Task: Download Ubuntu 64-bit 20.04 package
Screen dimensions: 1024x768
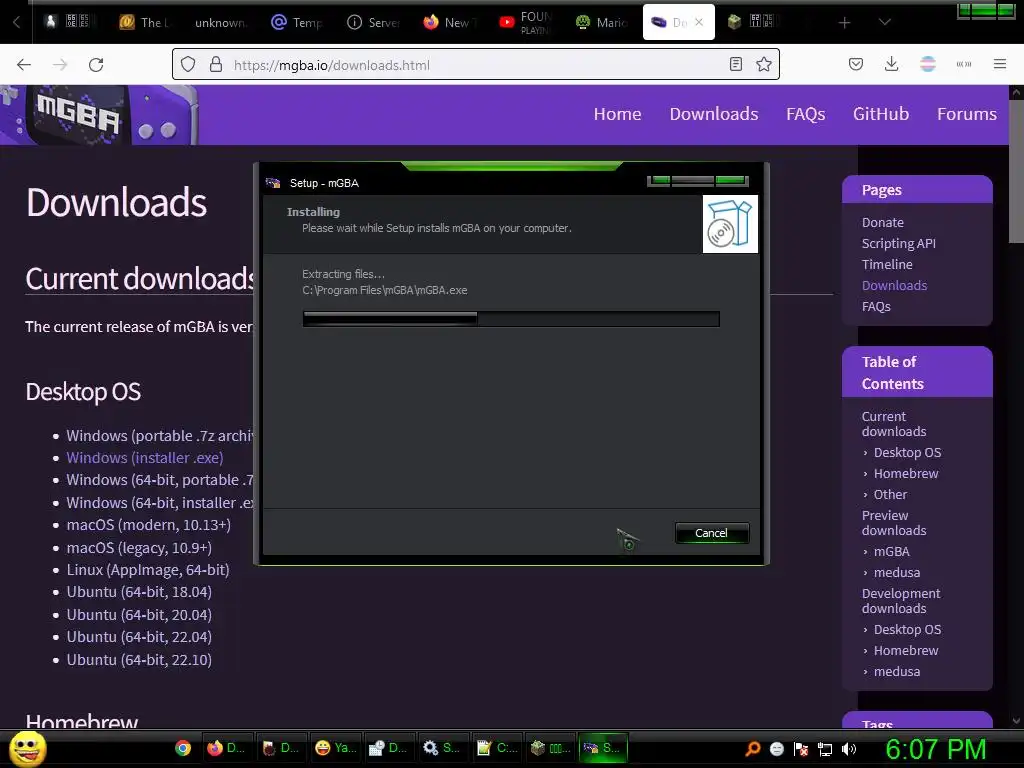Action: (x=138, y=615)
